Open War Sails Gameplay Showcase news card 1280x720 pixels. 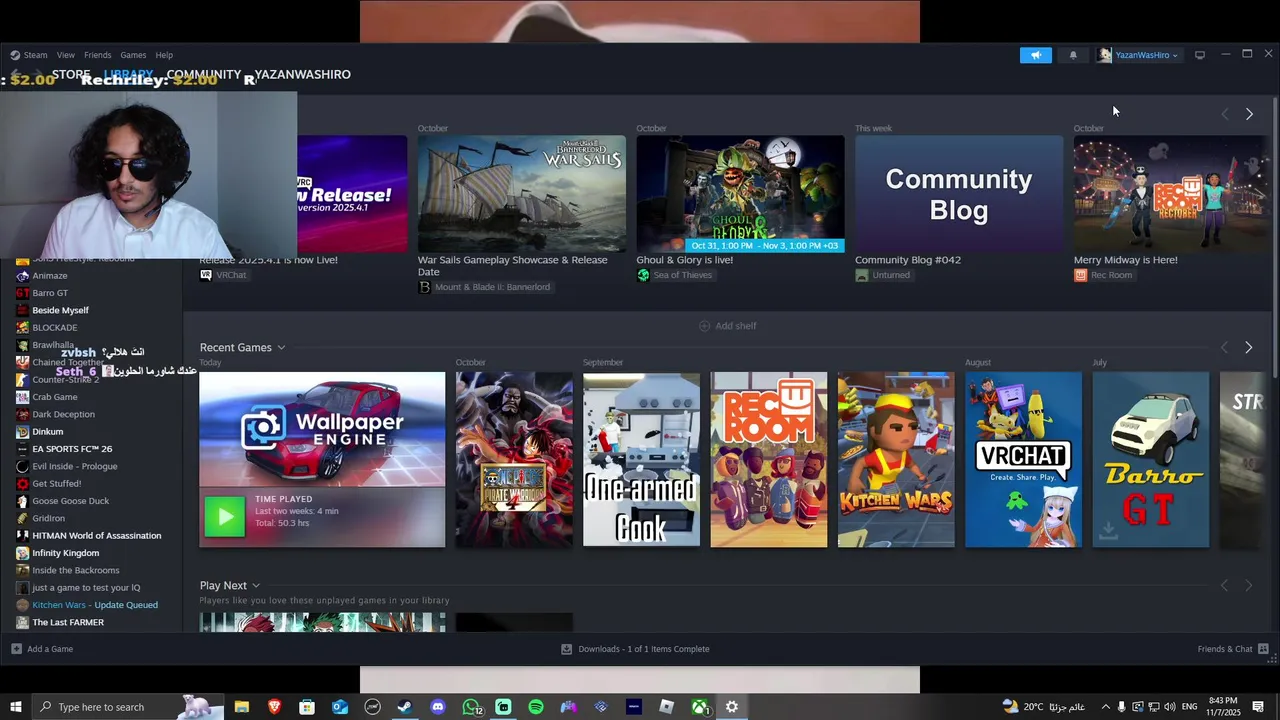tap(522, 194)
